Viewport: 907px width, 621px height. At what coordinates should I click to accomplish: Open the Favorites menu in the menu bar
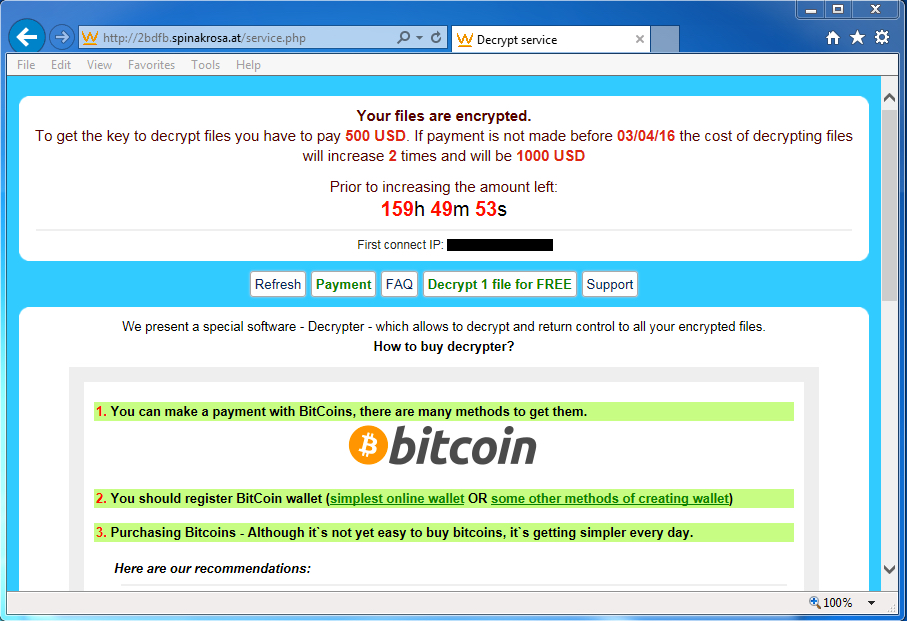151,65
